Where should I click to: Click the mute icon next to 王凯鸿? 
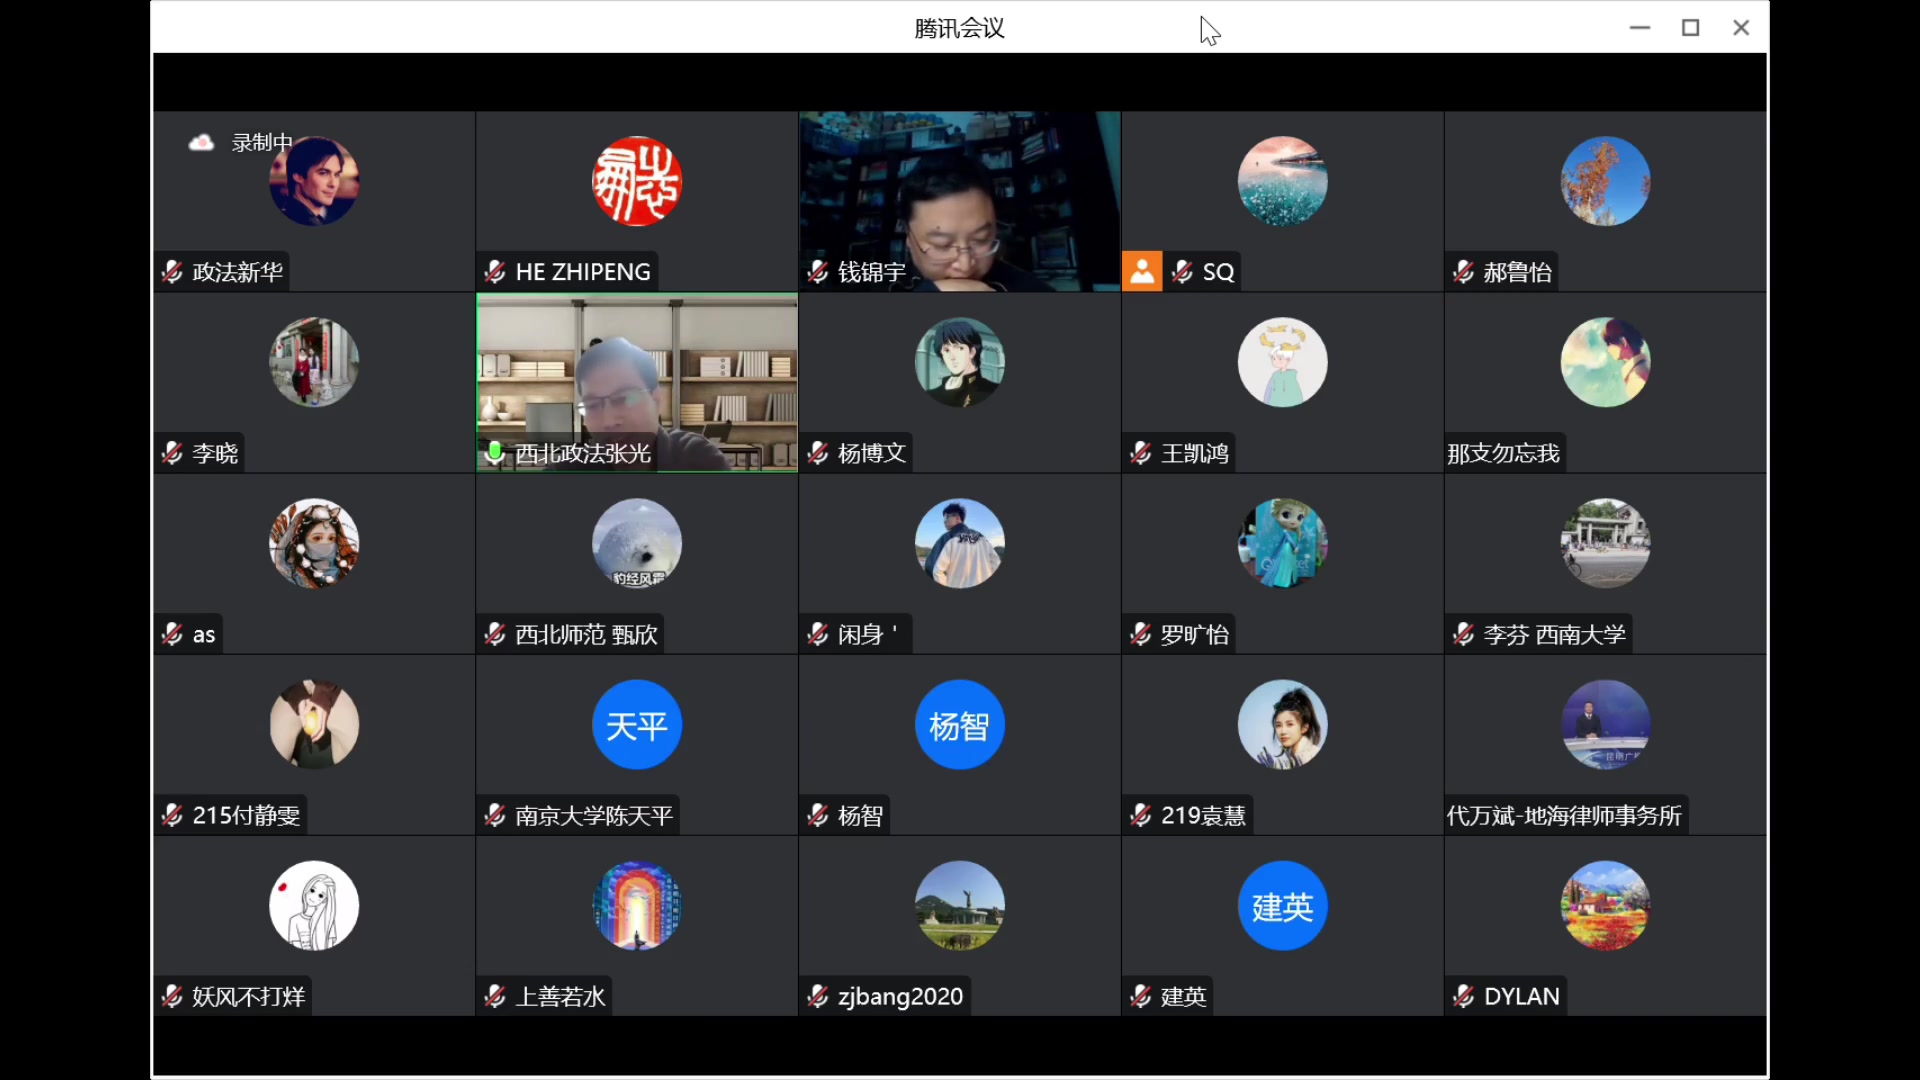[1139, 452]
